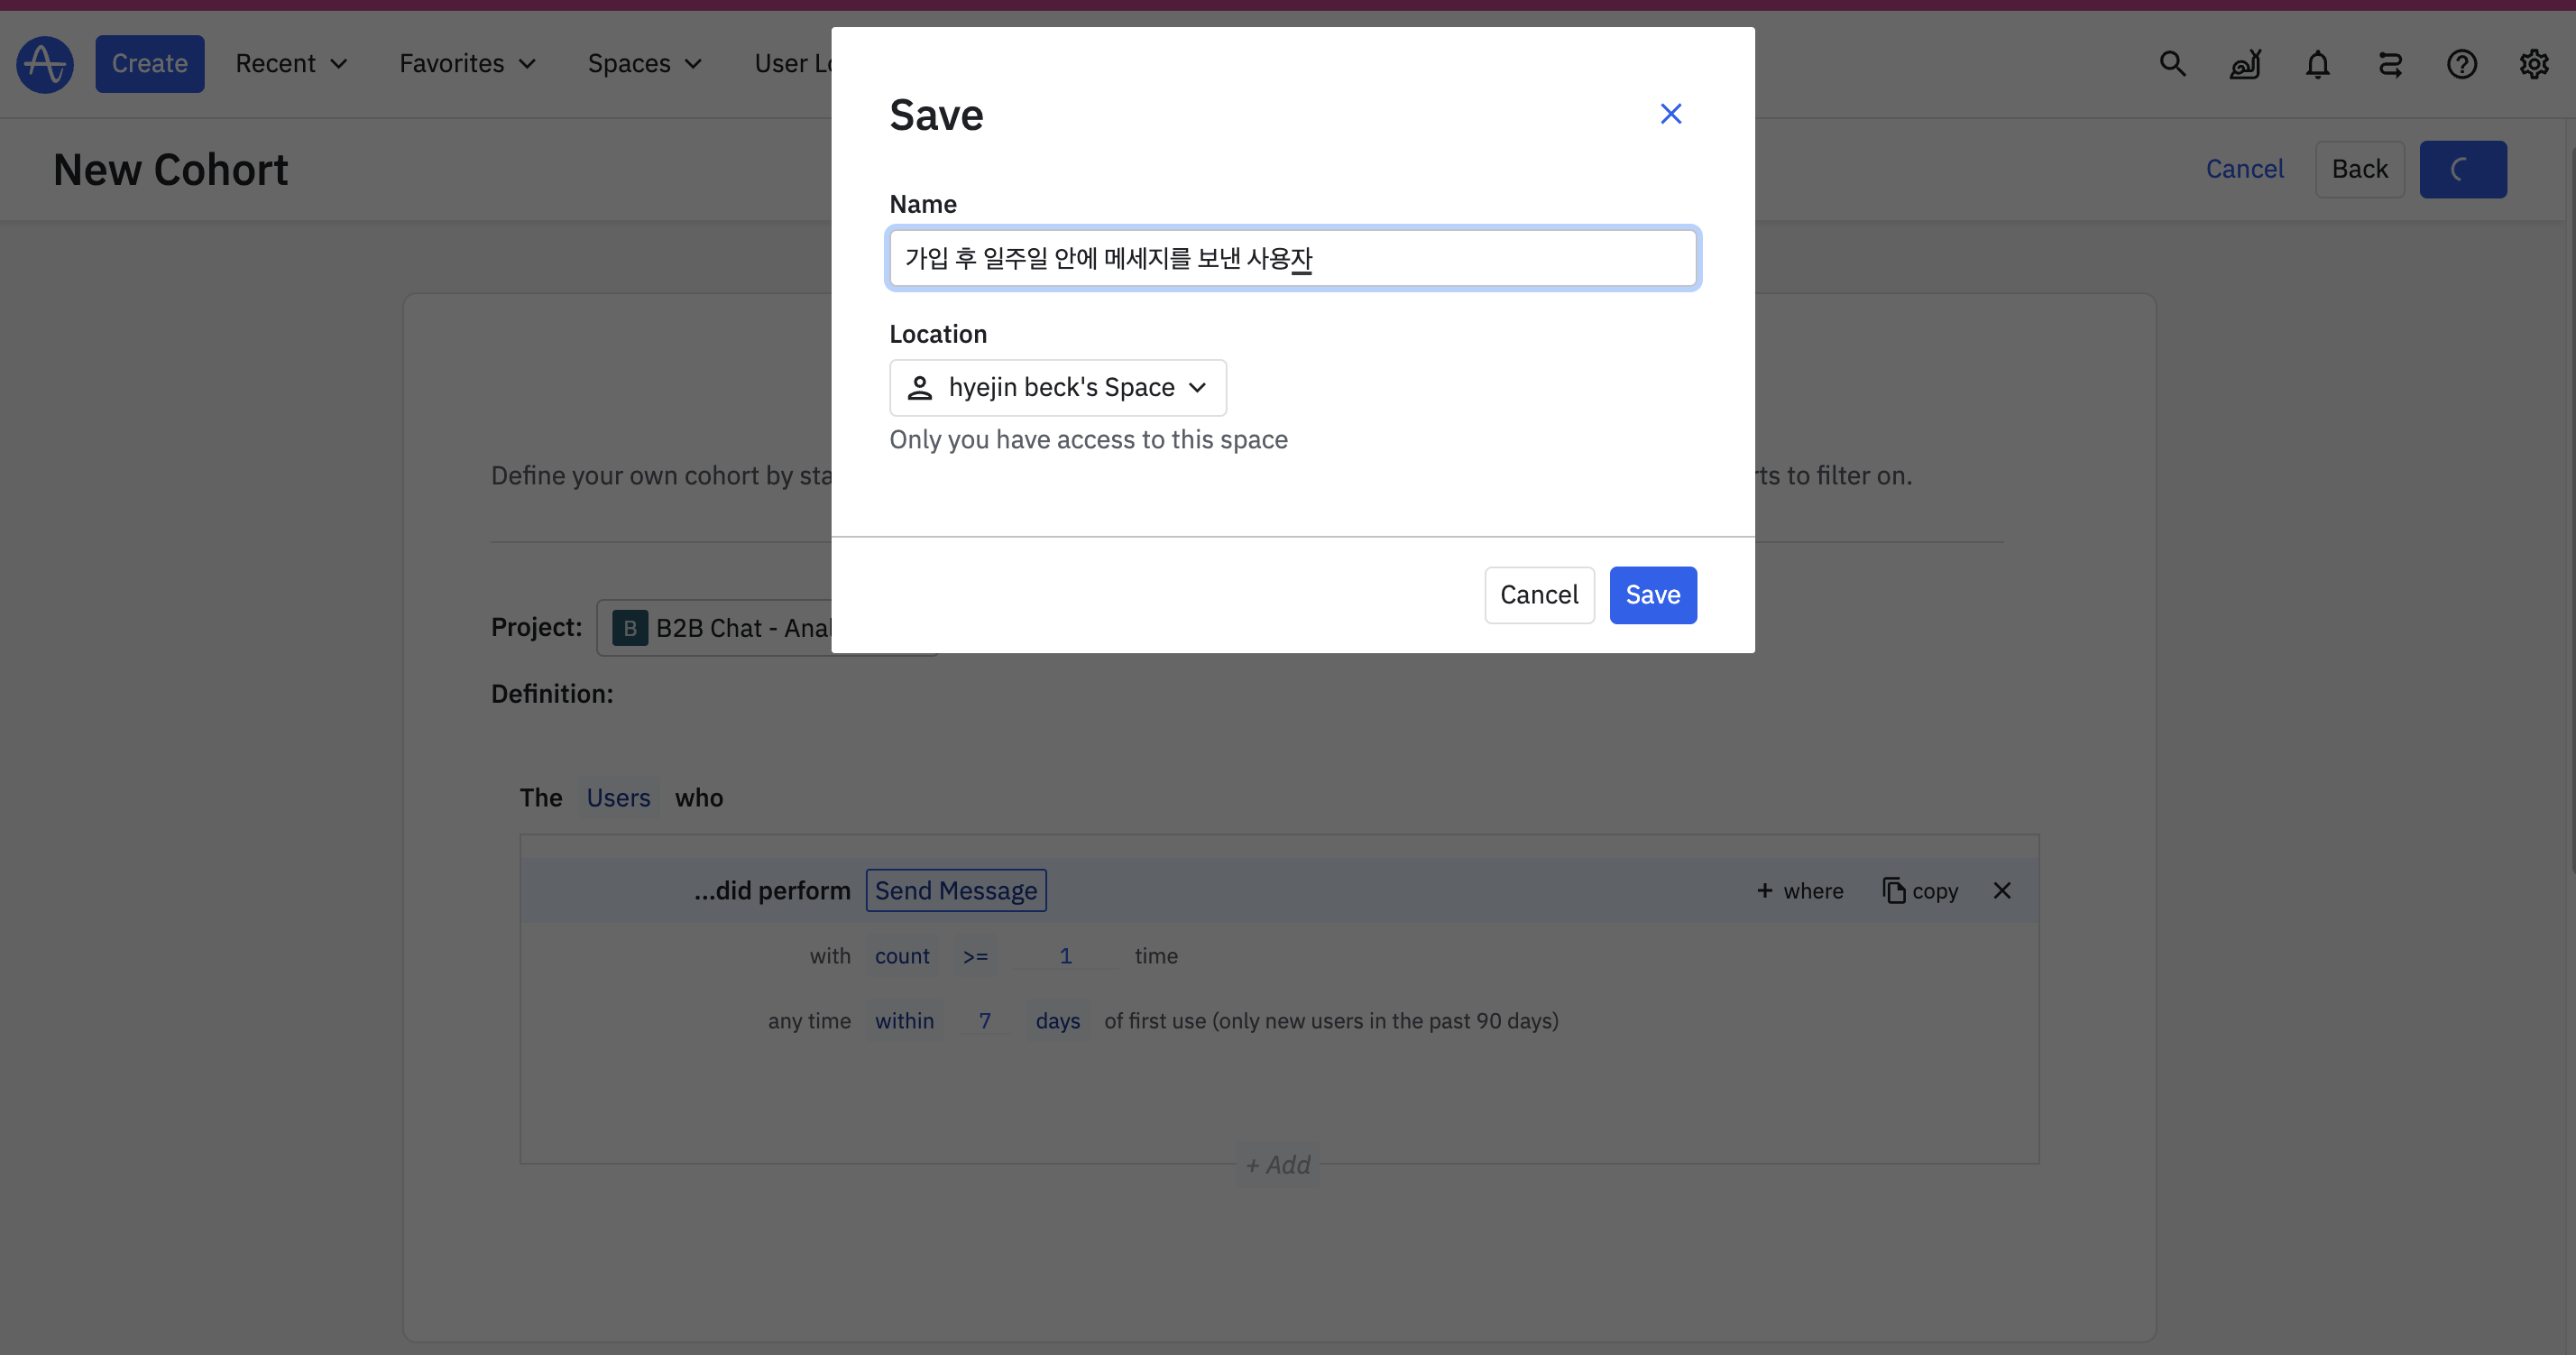Click Cancel in the Save dialog

click(1538, 595)
